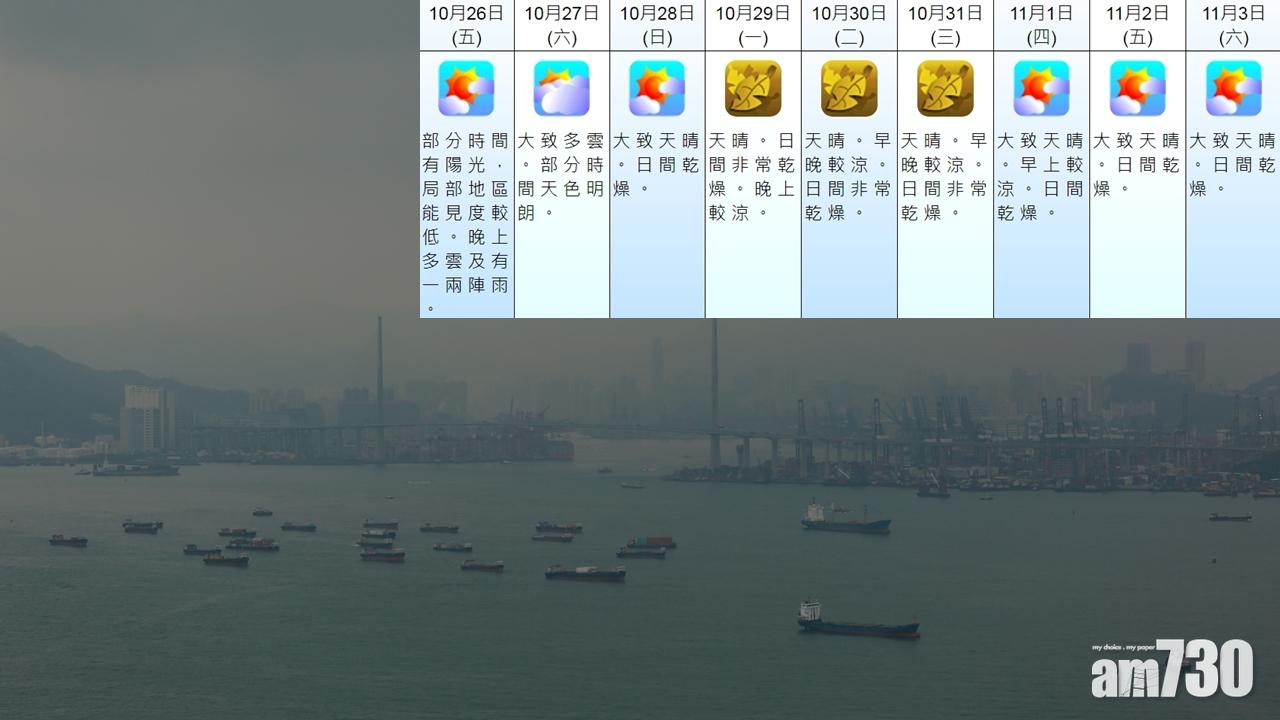This screenshot has height=720, width=1280.
Task: Select the forecast text for 10月30日
Action: coord(849,176)
